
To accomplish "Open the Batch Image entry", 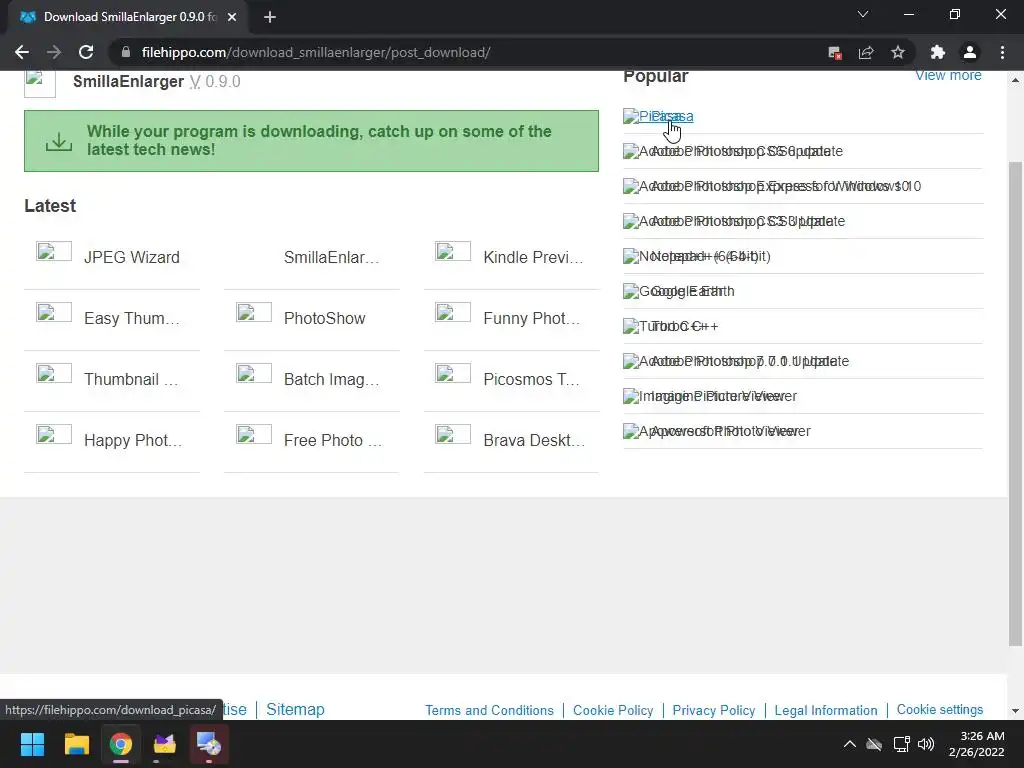I will click(x=332, y=379).
